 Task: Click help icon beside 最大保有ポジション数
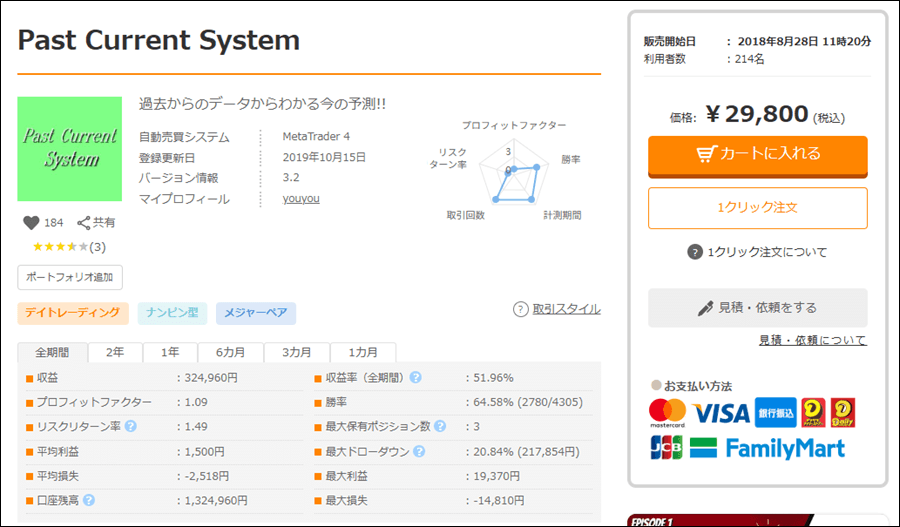pyautogui.click(x=439, y=427)
